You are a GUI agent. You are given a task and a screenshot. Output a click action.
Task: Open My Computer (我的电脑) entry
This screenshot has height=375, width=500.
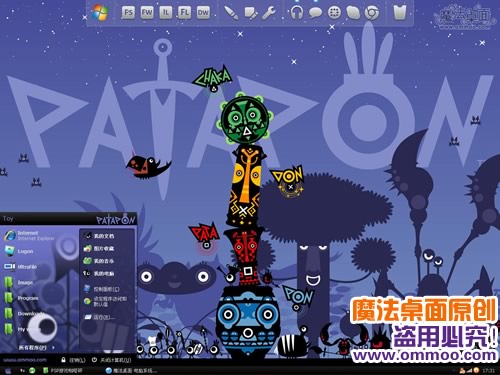click(x=99, y=273)
